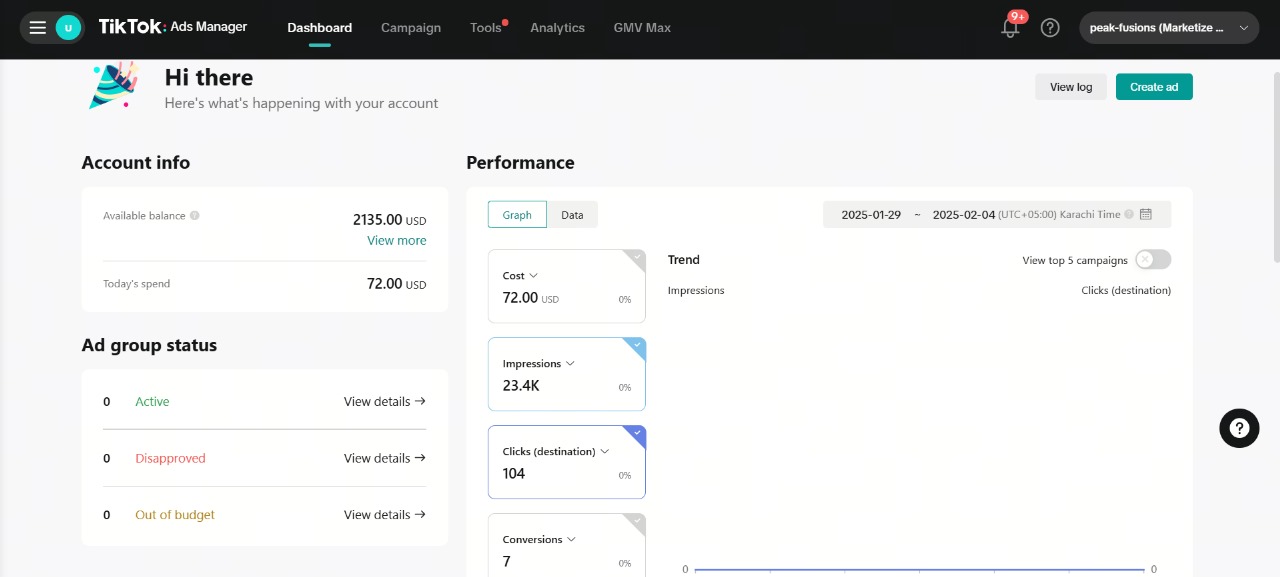The height and width of the screenshot is (577, 1280).
Task: Open the notifications bell
Action: [1010, 28]
